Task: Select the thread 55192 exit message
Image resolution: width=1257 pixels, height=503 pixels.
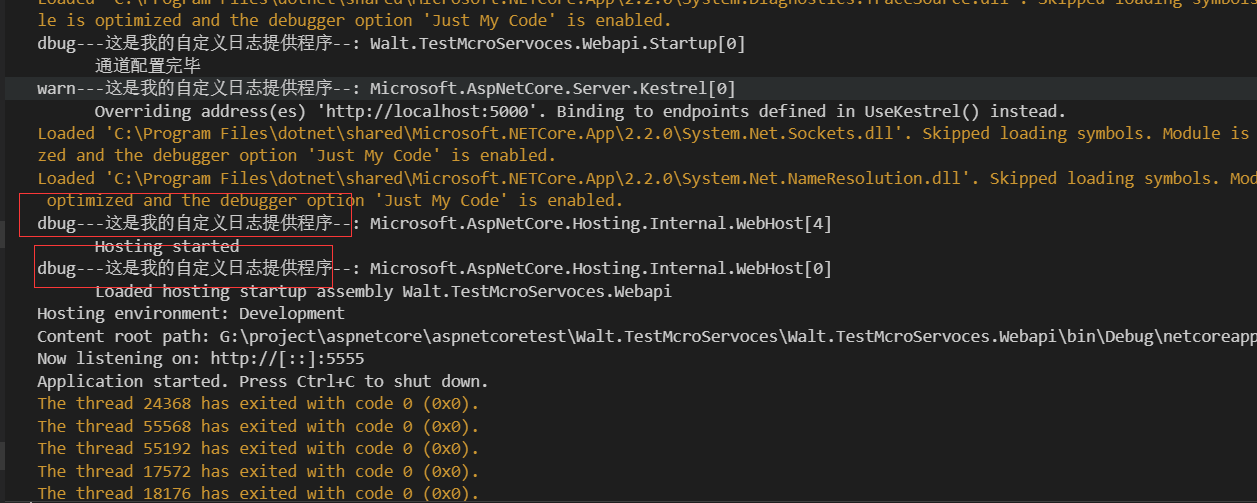Action: [x=257, y=448]
